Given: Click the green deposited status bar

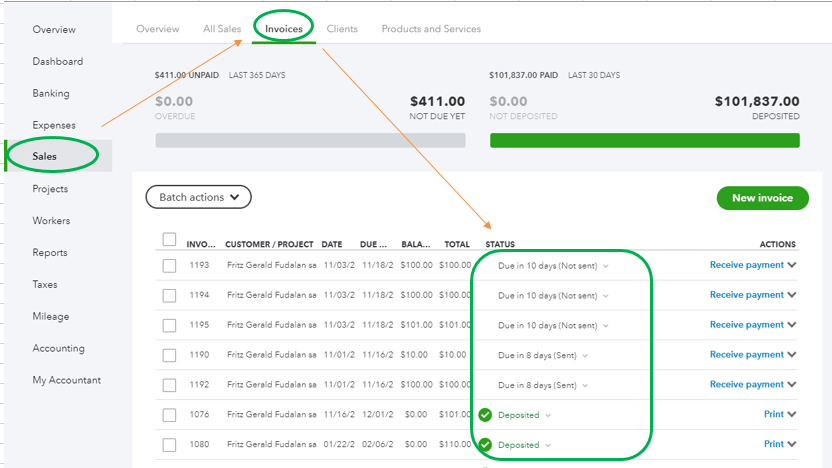Looking at the screenshot, I should point(645,141).
